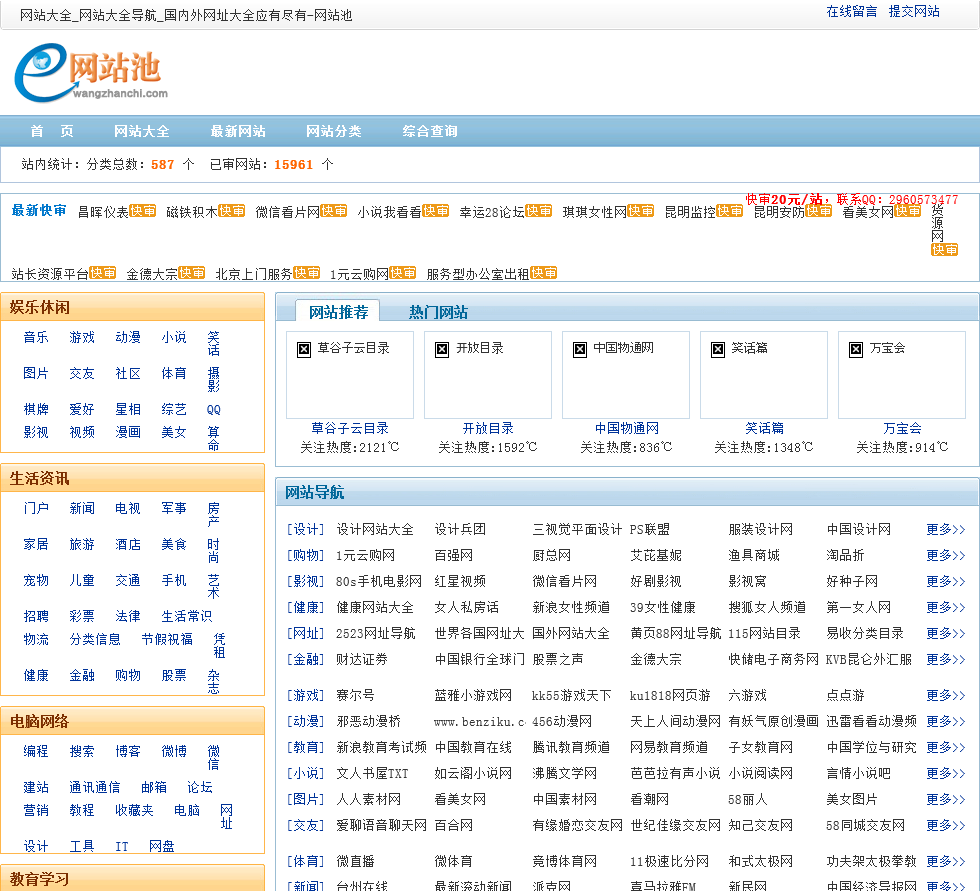Expand 更多>> in the 设计 row

pos(946,529)
